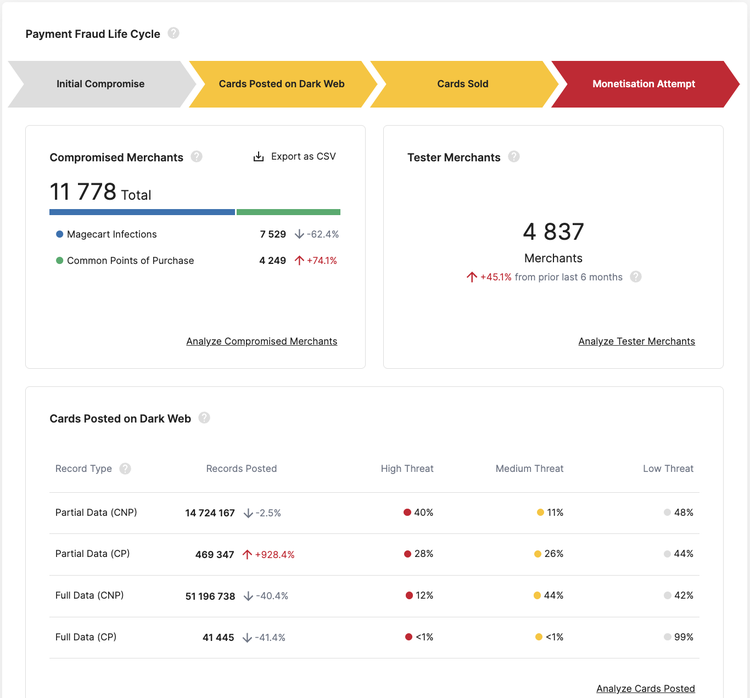This screenshot has width=750, height=698.
Task: Click help icon next to Compromised Merchants
Action: 196,157
